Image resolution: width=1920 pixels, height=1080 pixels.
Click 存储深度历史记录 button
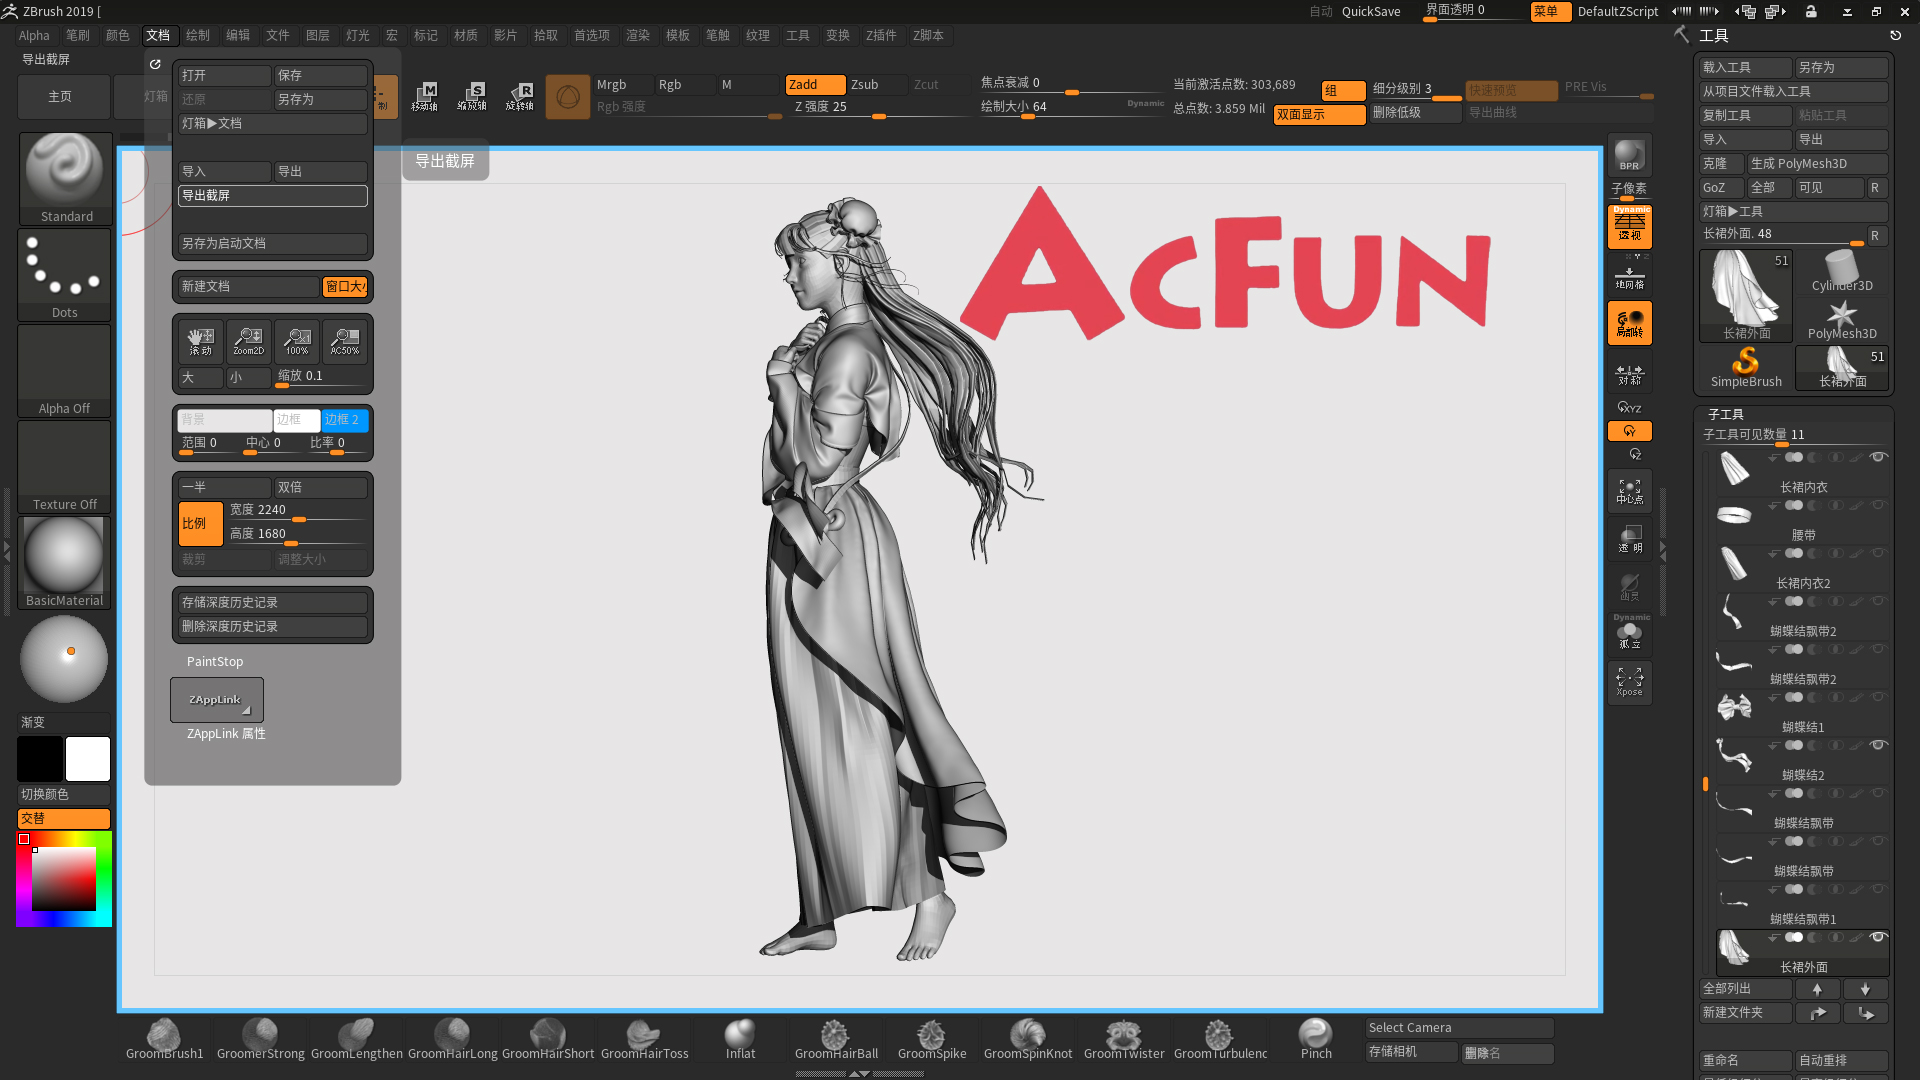coord(273,603)
